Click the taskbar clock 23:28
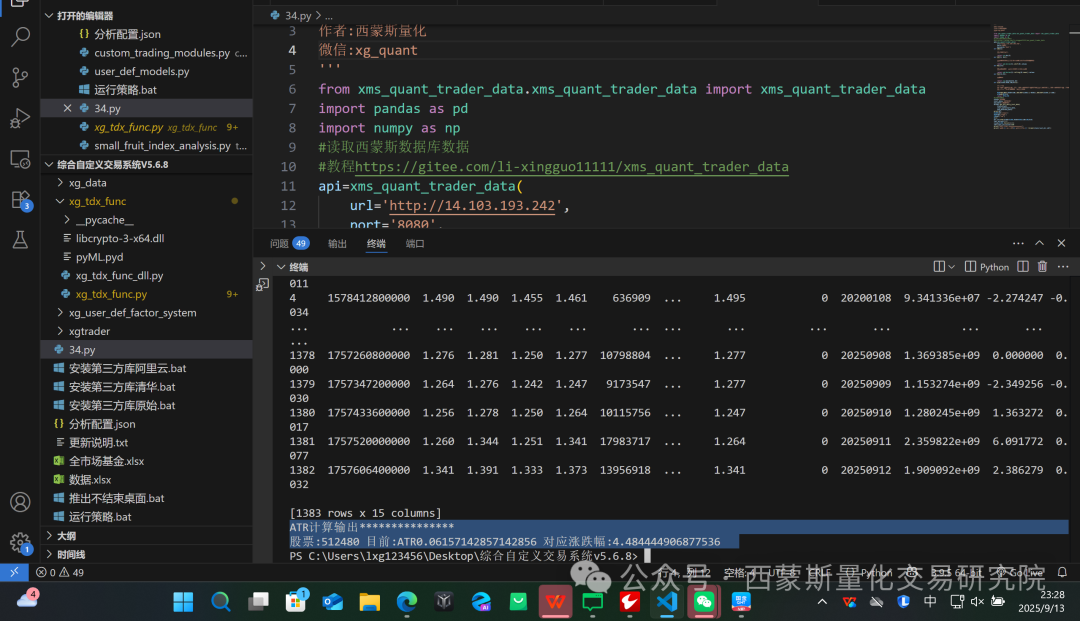The image size is (1080, 621). click(1051, 594)
